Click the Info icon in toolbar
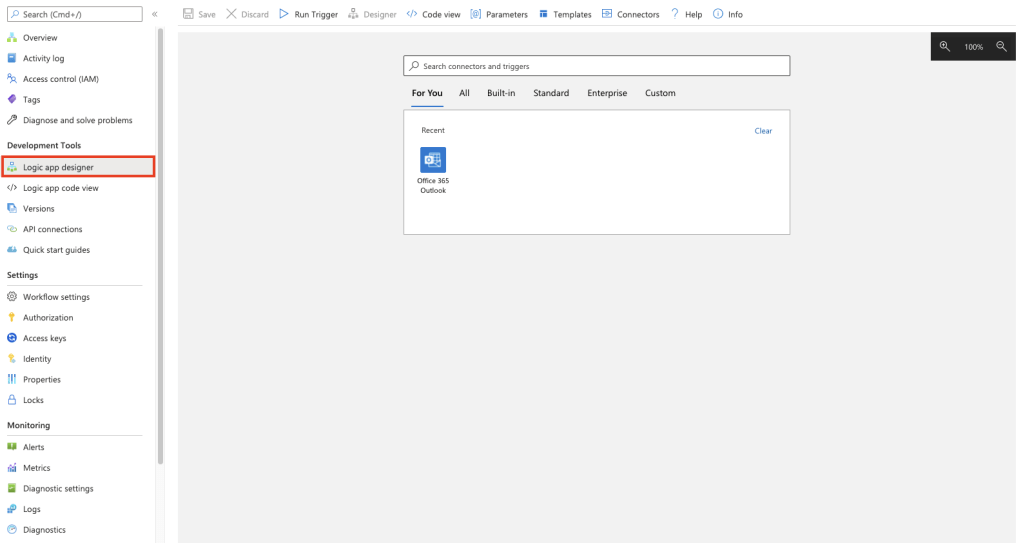 [727, 15]
